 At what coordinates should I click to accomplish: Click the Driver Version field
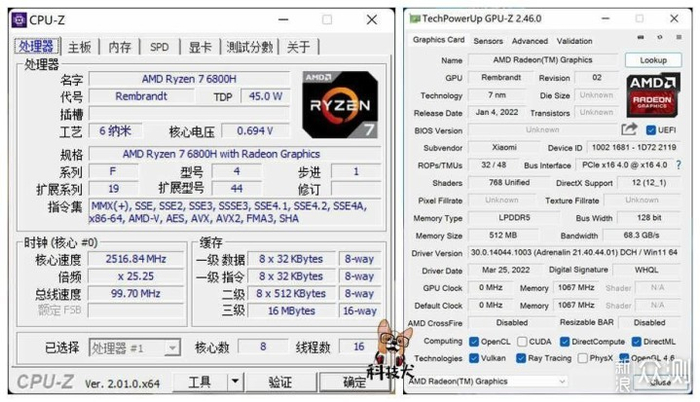pyautogui.click(x=574, y=252)
